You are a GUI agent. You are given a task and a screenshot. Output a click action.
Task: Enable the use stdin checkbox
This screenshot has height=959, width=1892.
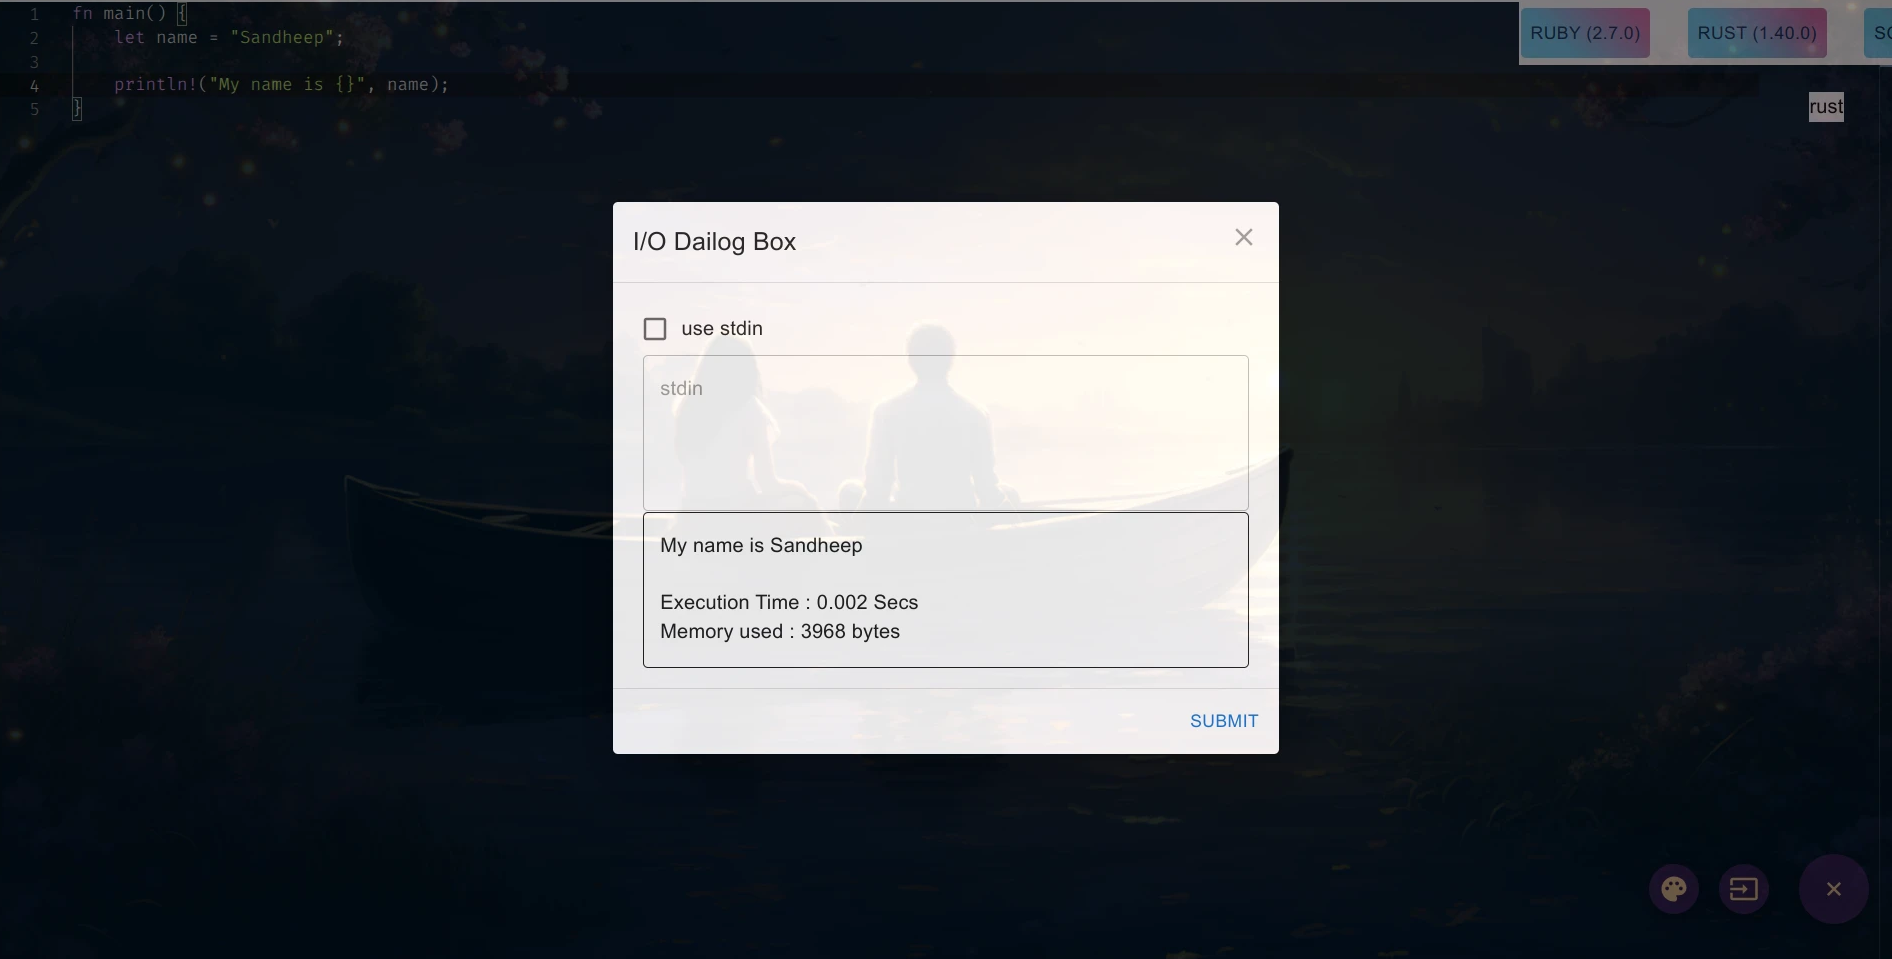click(x=655, y=329)
